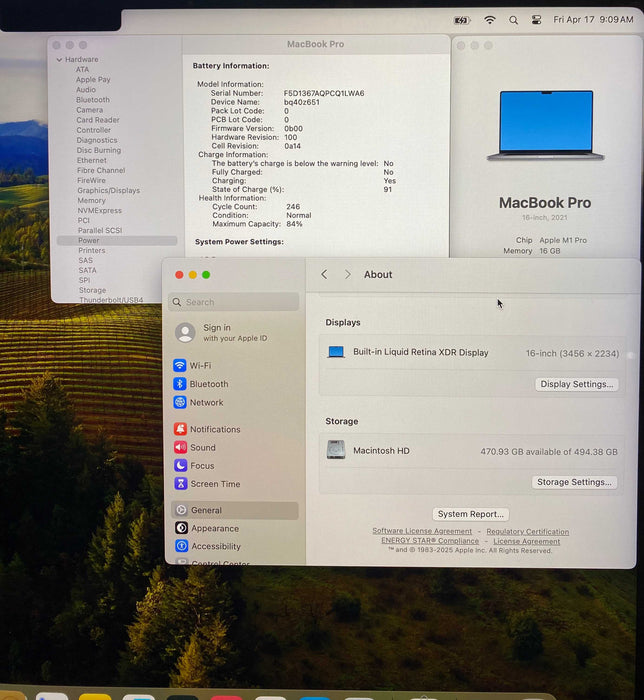Collapse the Hardware section in System Information

coord(59,59)
